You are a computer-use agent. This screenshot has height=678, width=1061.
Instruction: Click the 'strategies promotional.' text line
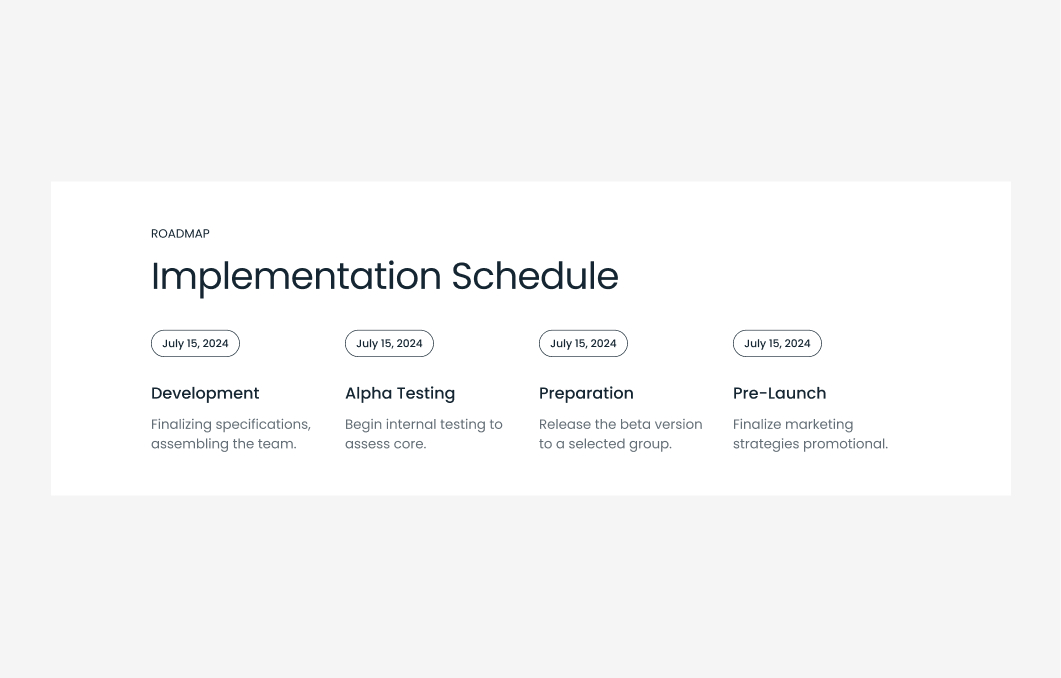[x=810, y=444]
